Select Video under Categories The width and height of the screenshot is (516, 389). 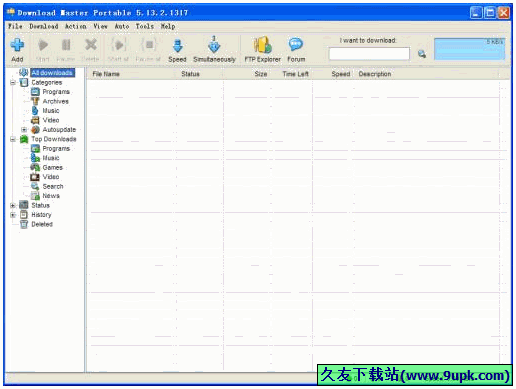coord(51,120)
